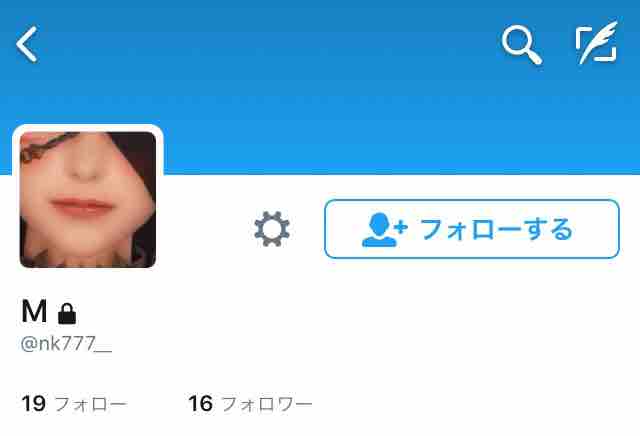The width and height of the screenshot is (640, 436).
Task: Tap the フォロー label text
Action: coord(91,405)
